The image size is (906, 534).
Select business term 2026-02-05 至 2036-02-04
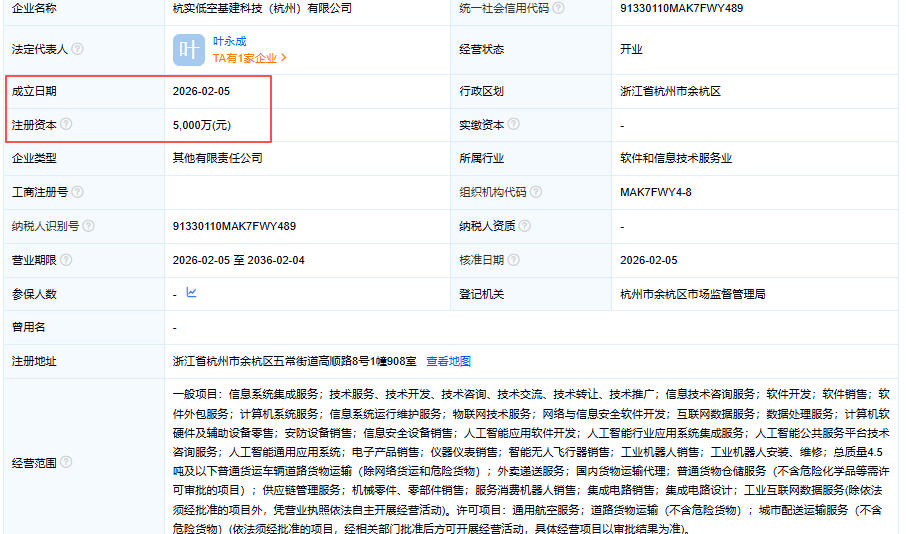pyautogui.click(x=238, y=260)
